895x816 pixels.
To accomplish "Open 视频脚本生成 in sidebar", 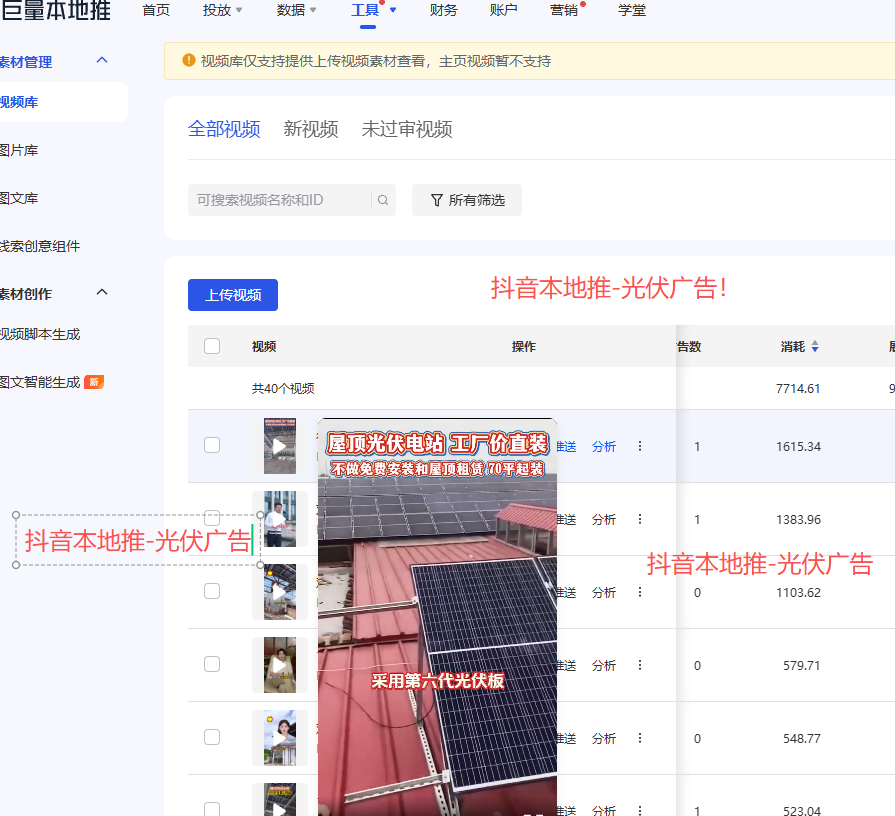I will (x=40, y=334).
